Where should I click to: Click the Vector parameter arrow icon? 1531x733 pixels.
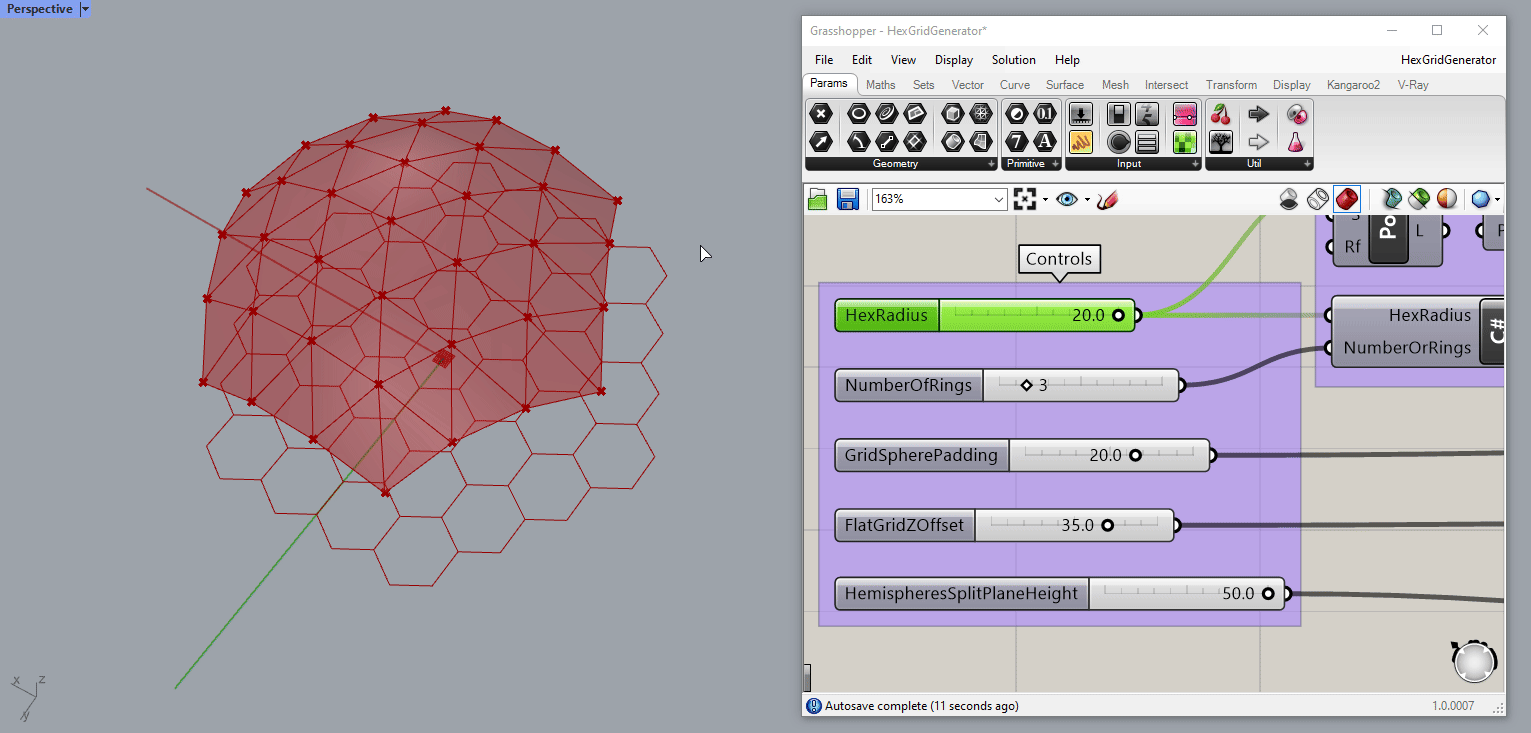pos(821,141)
